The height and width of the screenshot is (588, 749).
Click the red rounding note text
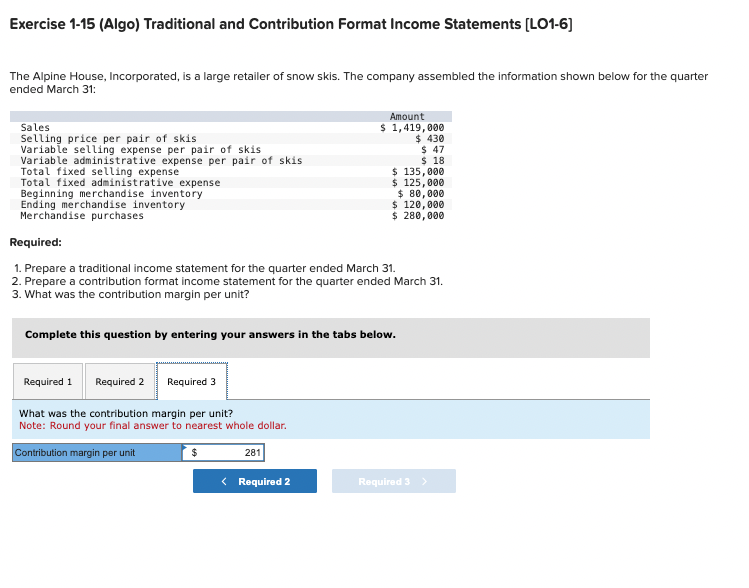point(153,426)
